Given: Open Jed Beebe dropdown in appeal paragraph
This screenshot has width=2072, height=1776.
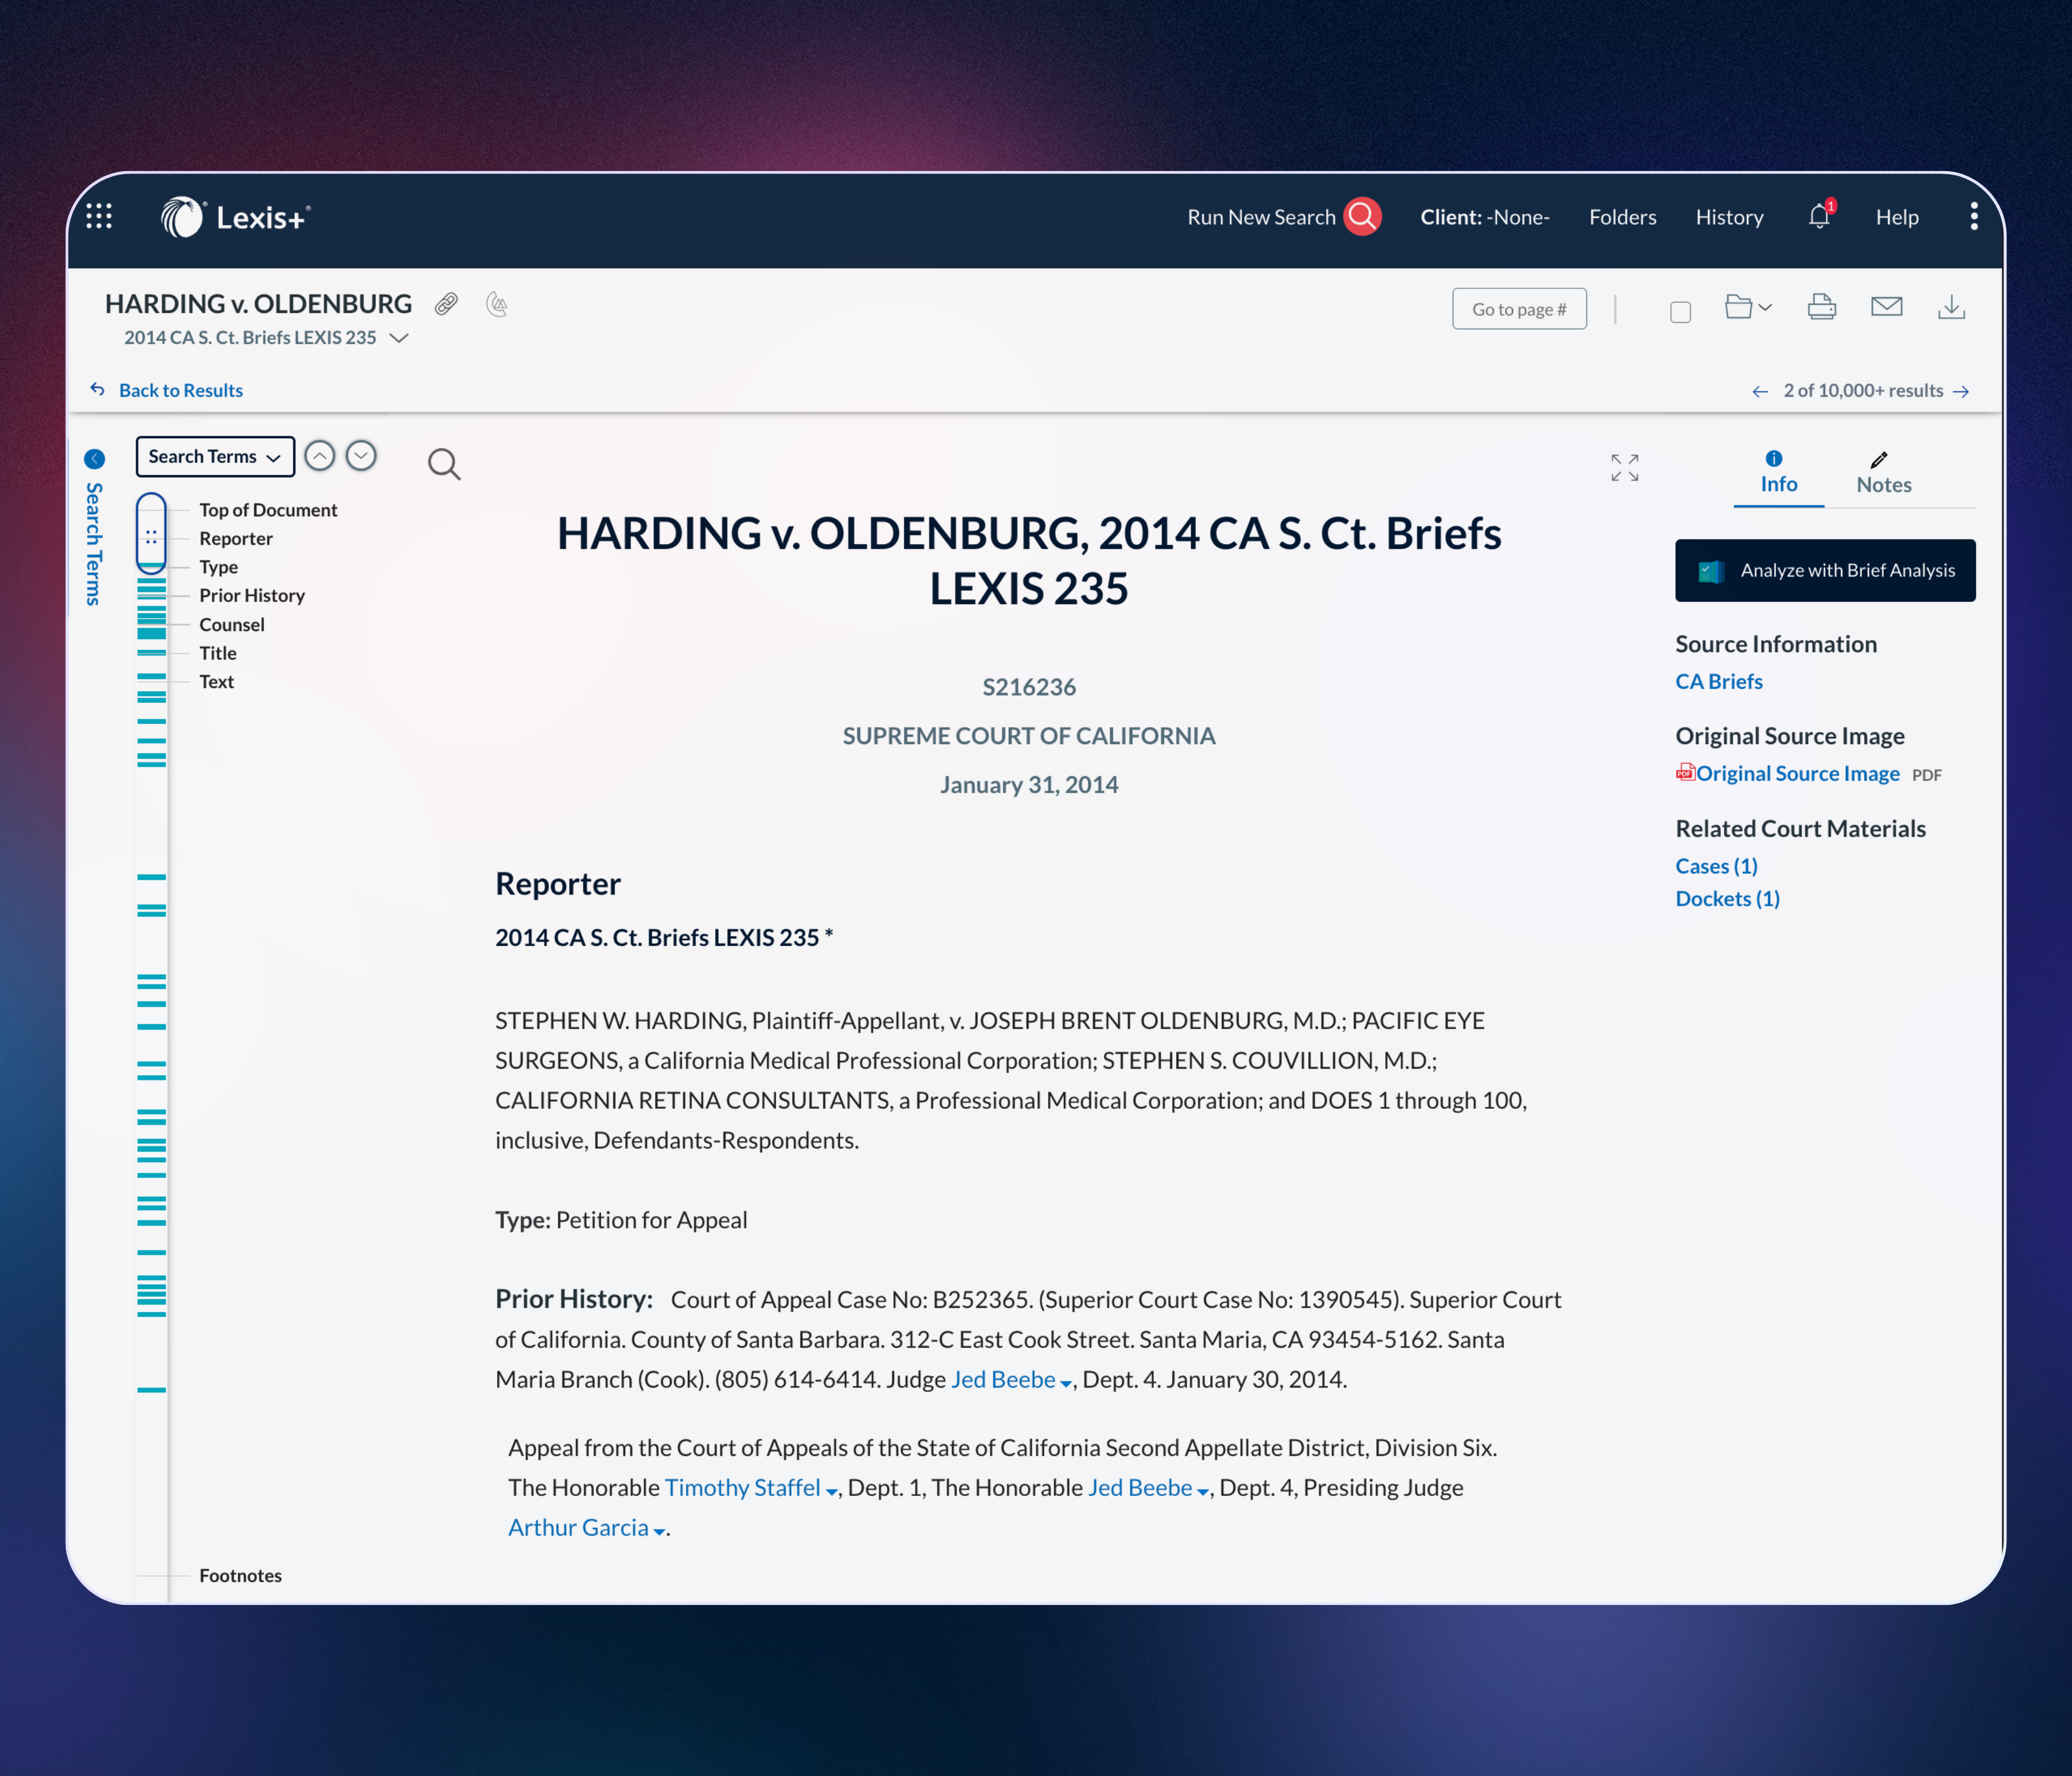Looking at the screenshot, I should [1203, 1492].
